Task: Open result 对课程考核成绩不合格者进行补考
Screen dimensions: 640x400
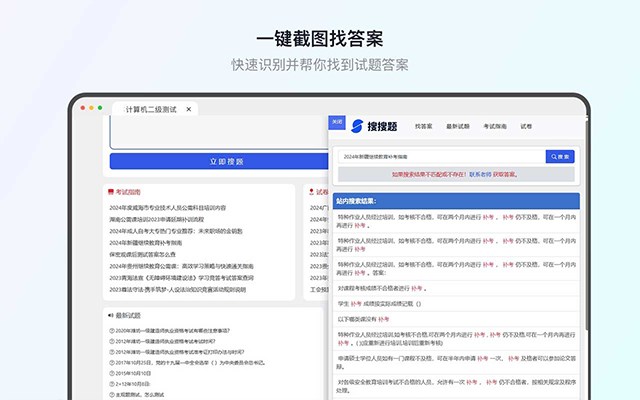Action: pos(456,288)
